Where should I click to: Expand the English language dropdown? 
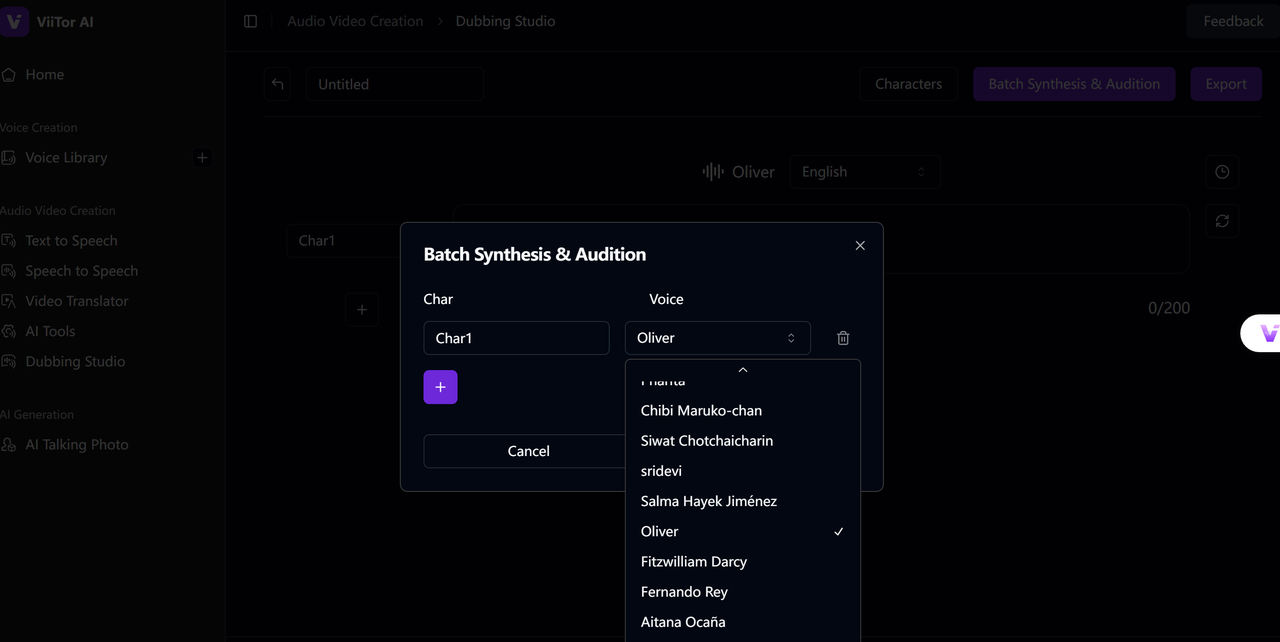[864, 172]
